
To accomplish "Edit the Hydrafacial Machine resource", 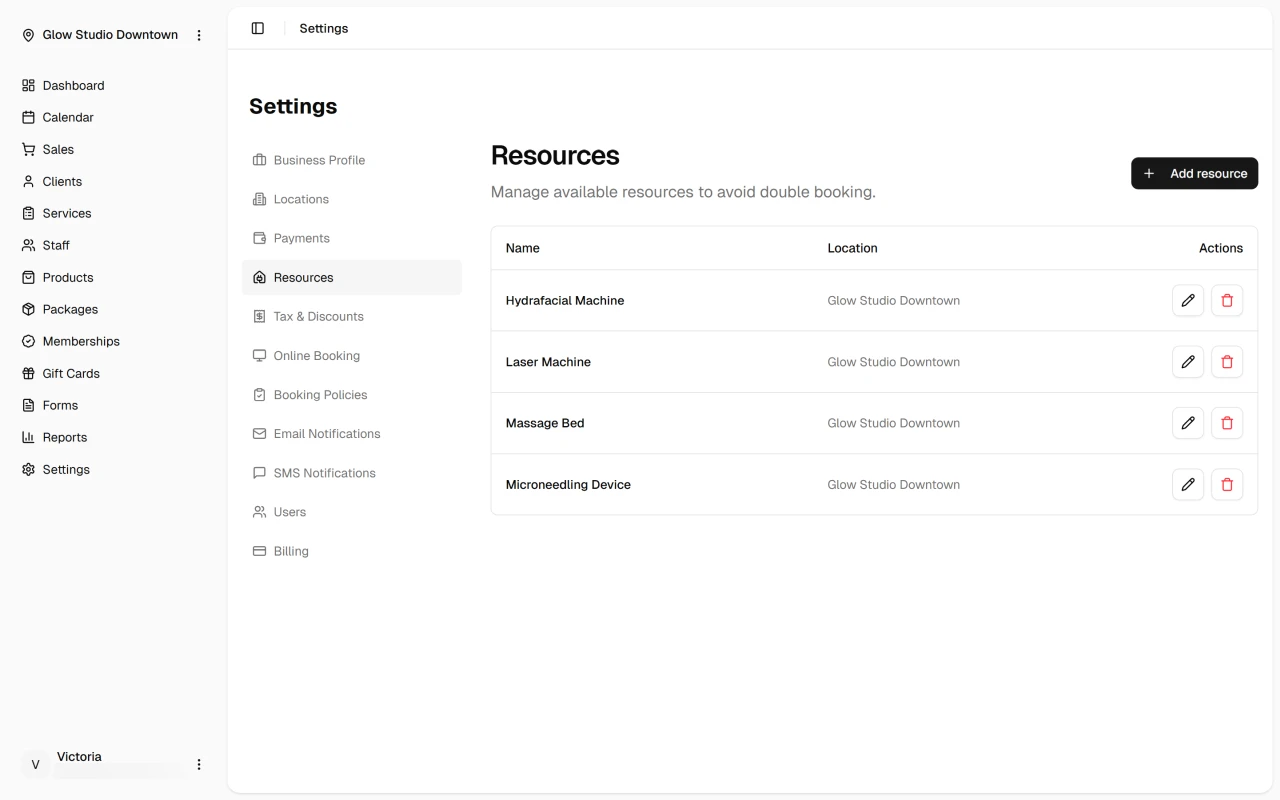I will [x=1188, y=300].
